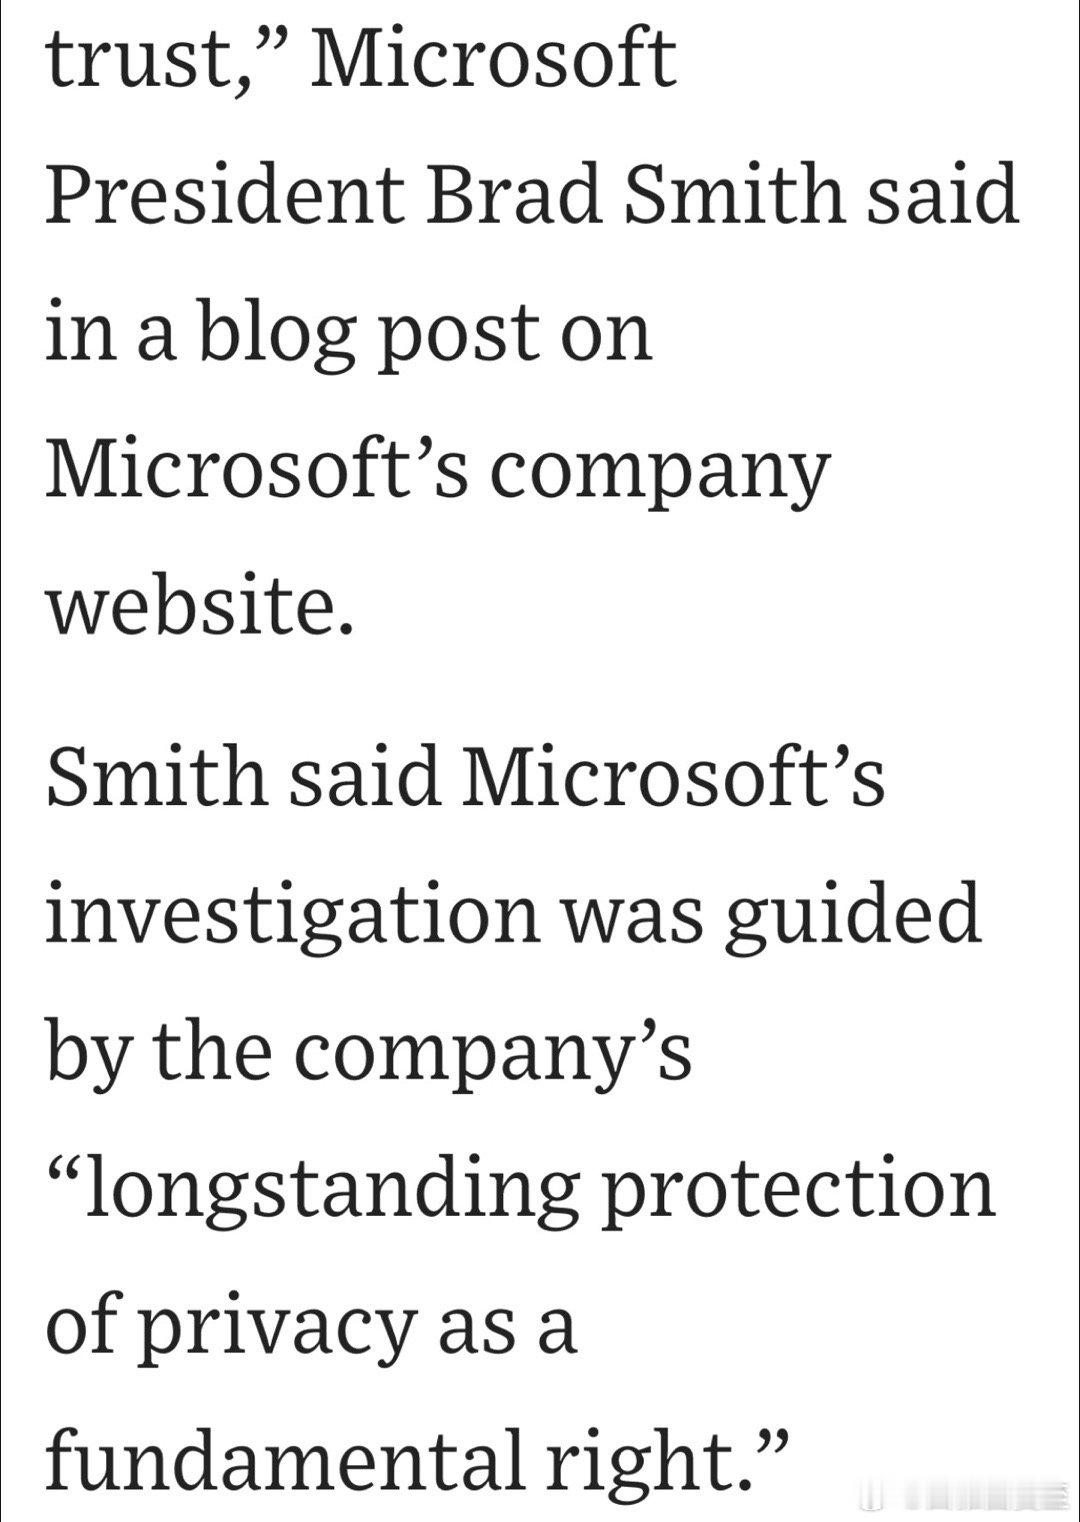The image size is (1080, 1522).
Task: Click "Microsoft's" in the second paragraph
Action: click(673, 776)
